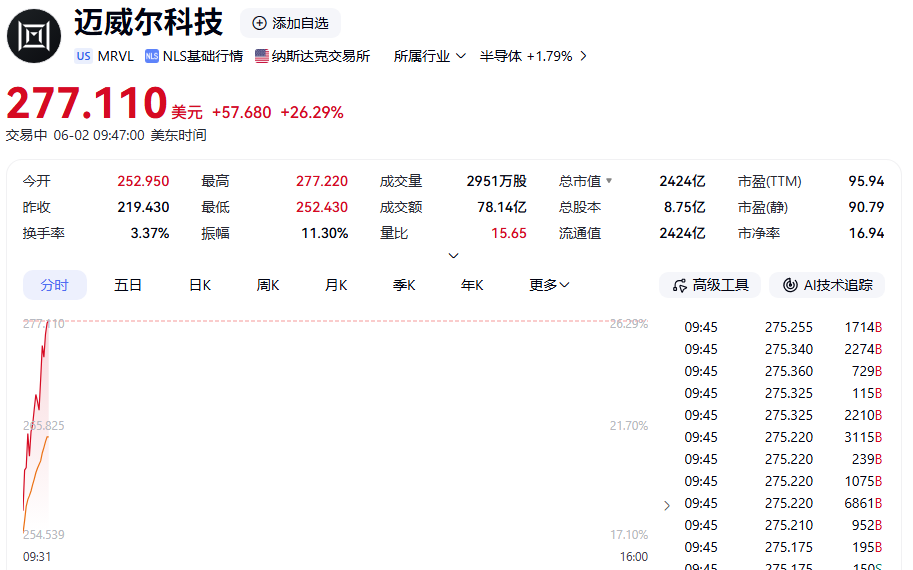Image resolution: width=913 pixels, height=570 pixels.
Task: Click the 市盈(TTM) value 95.94
Action: (866, 181)
